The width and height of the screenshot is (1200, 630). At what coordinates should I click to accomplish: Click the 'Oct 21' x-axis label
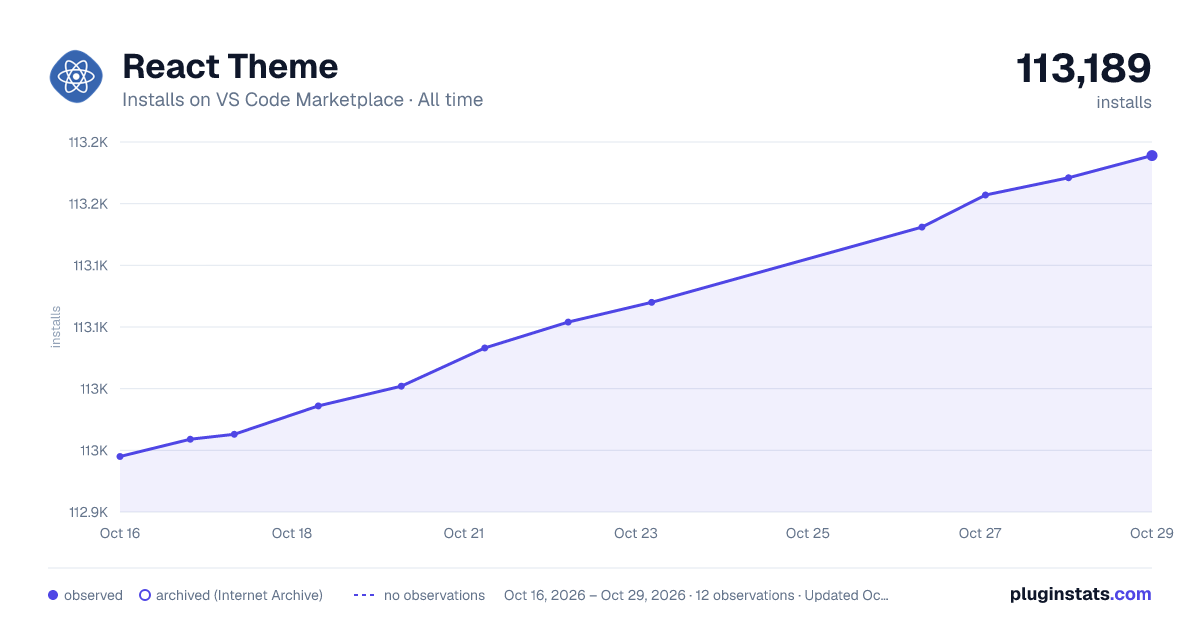(464, 533)
